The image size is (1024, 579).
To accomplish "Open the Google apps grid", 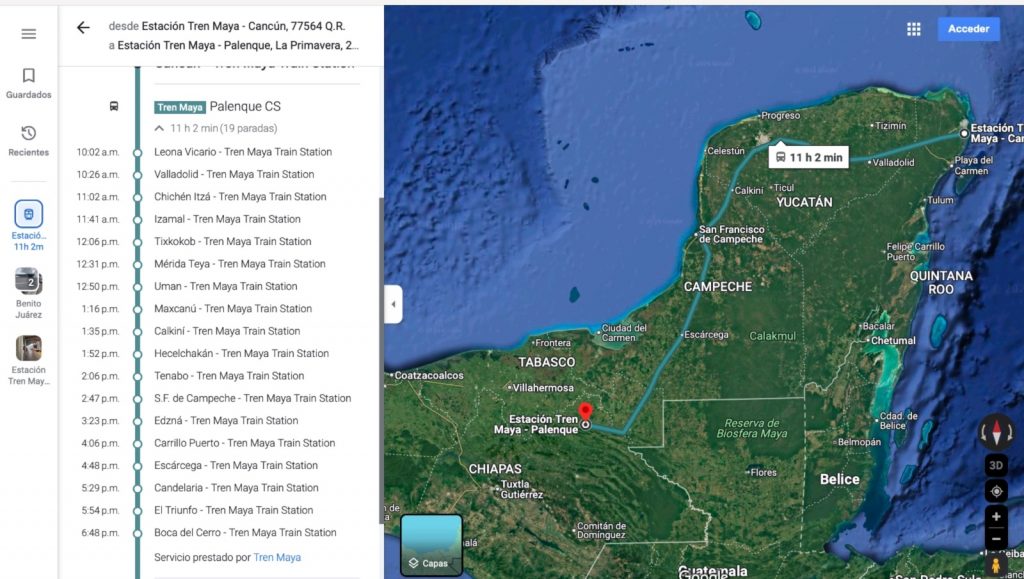I will (x=914, y=29).
